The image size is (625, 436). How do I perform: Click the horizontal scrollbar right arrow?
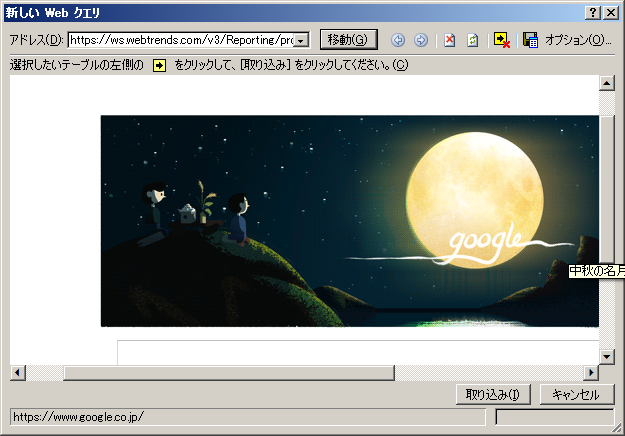[590, 373]
